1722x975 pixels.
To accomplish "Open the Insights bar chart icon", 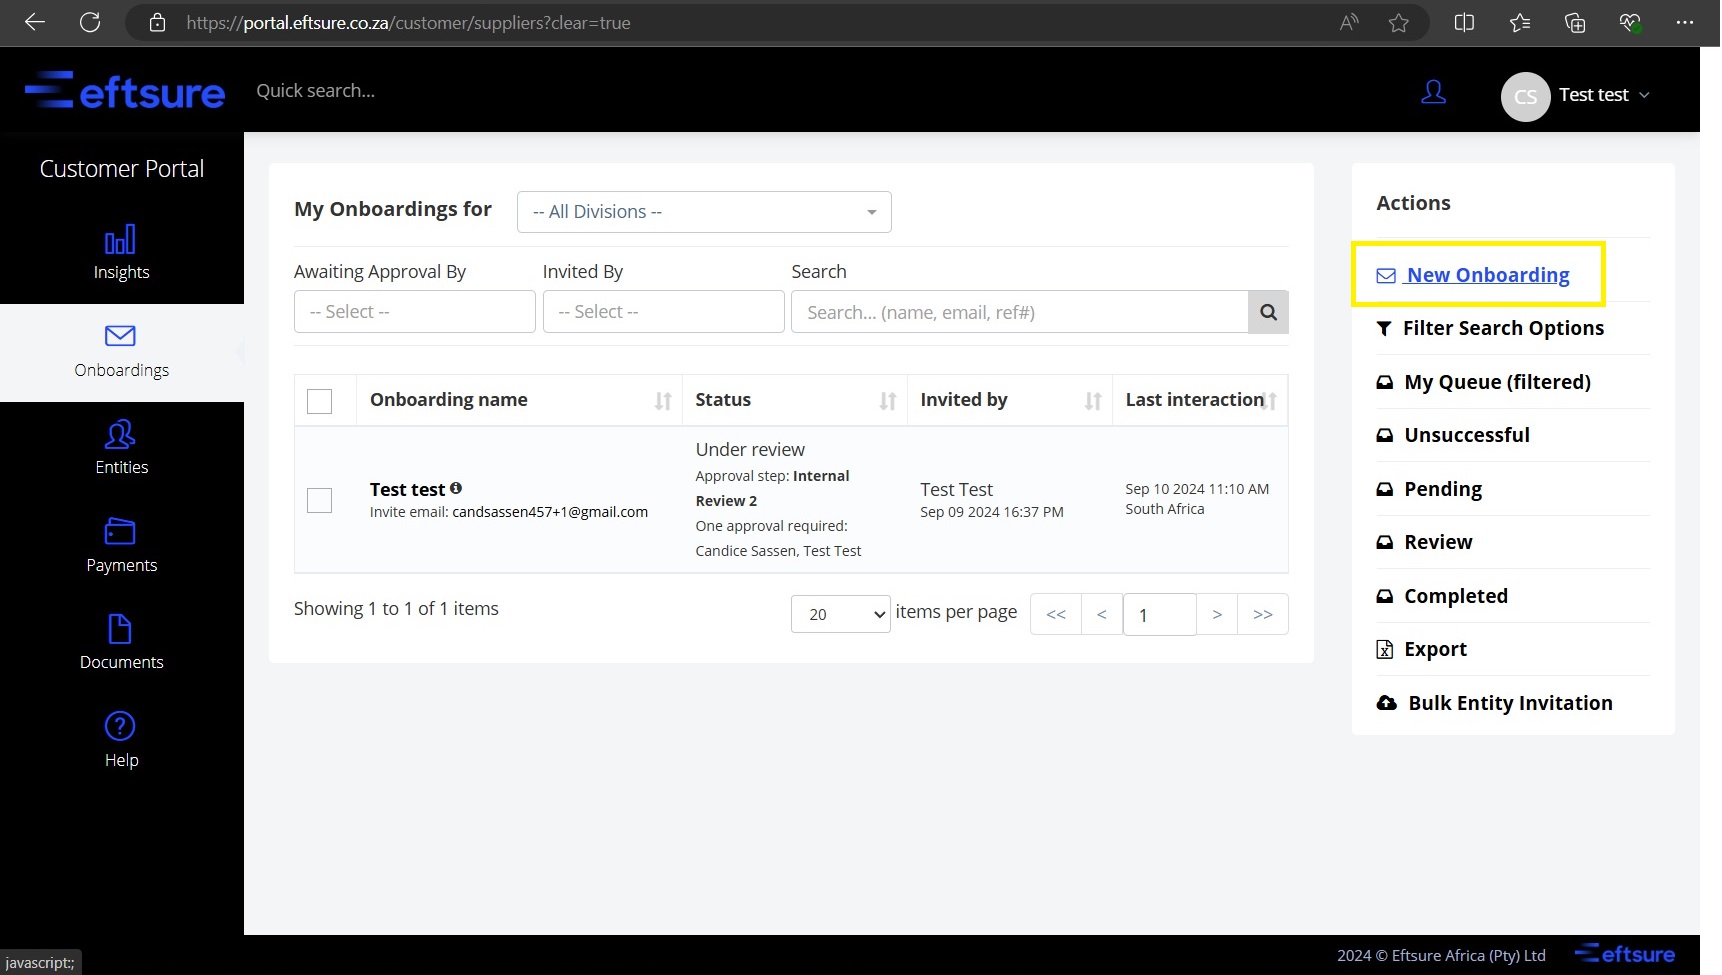I will tap(120, 240).
